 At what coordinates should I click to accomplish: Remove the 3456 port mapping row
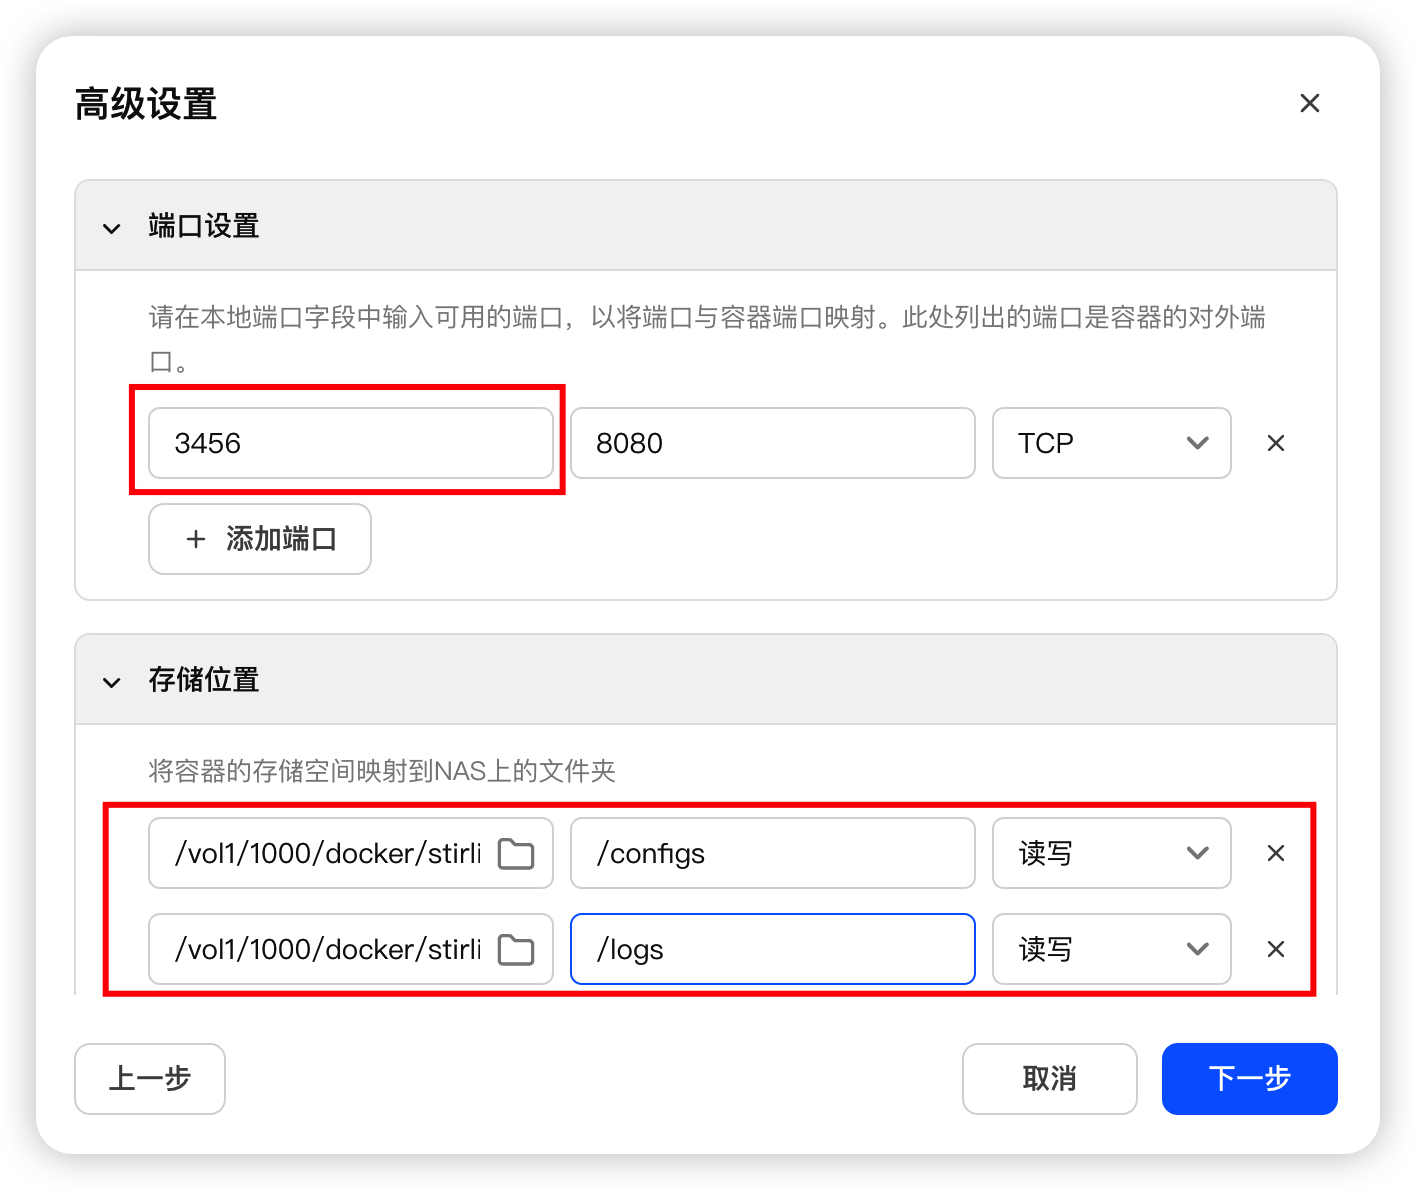(1275, 443)
